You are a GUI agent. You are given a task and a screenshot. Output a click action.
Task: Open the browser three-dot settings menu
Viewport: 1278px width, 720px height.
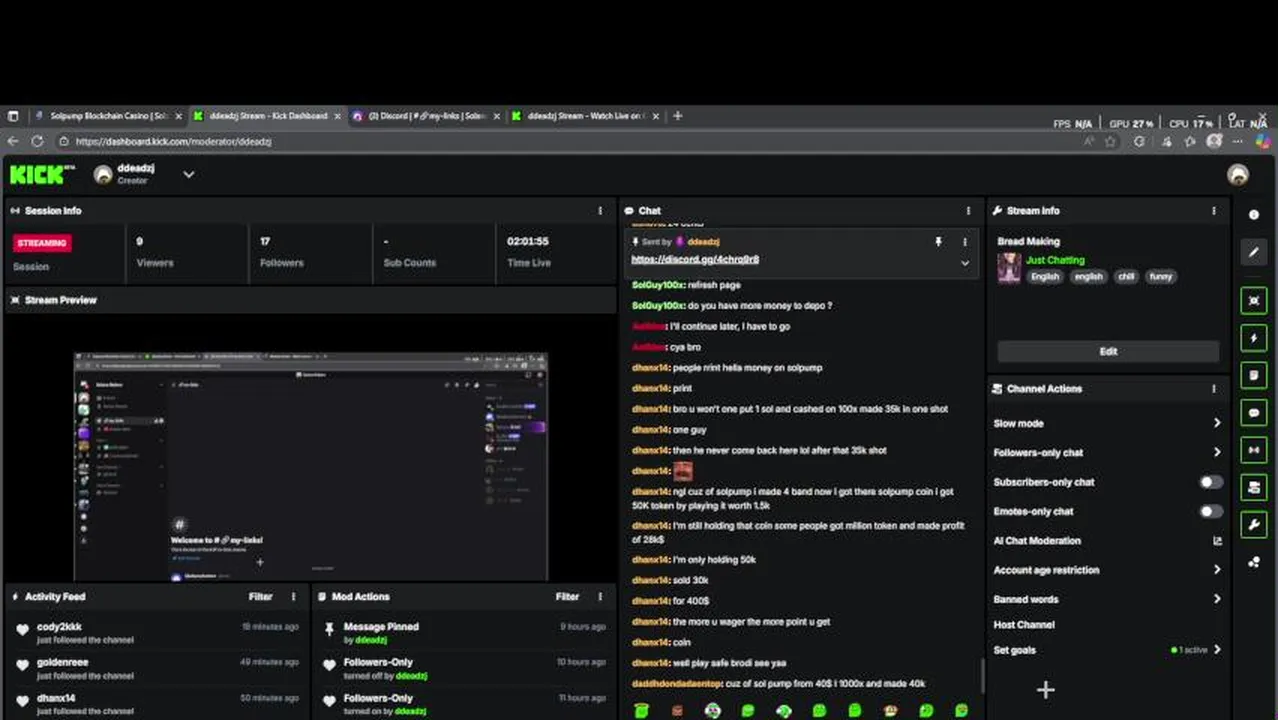click(x=1237, y=142)
